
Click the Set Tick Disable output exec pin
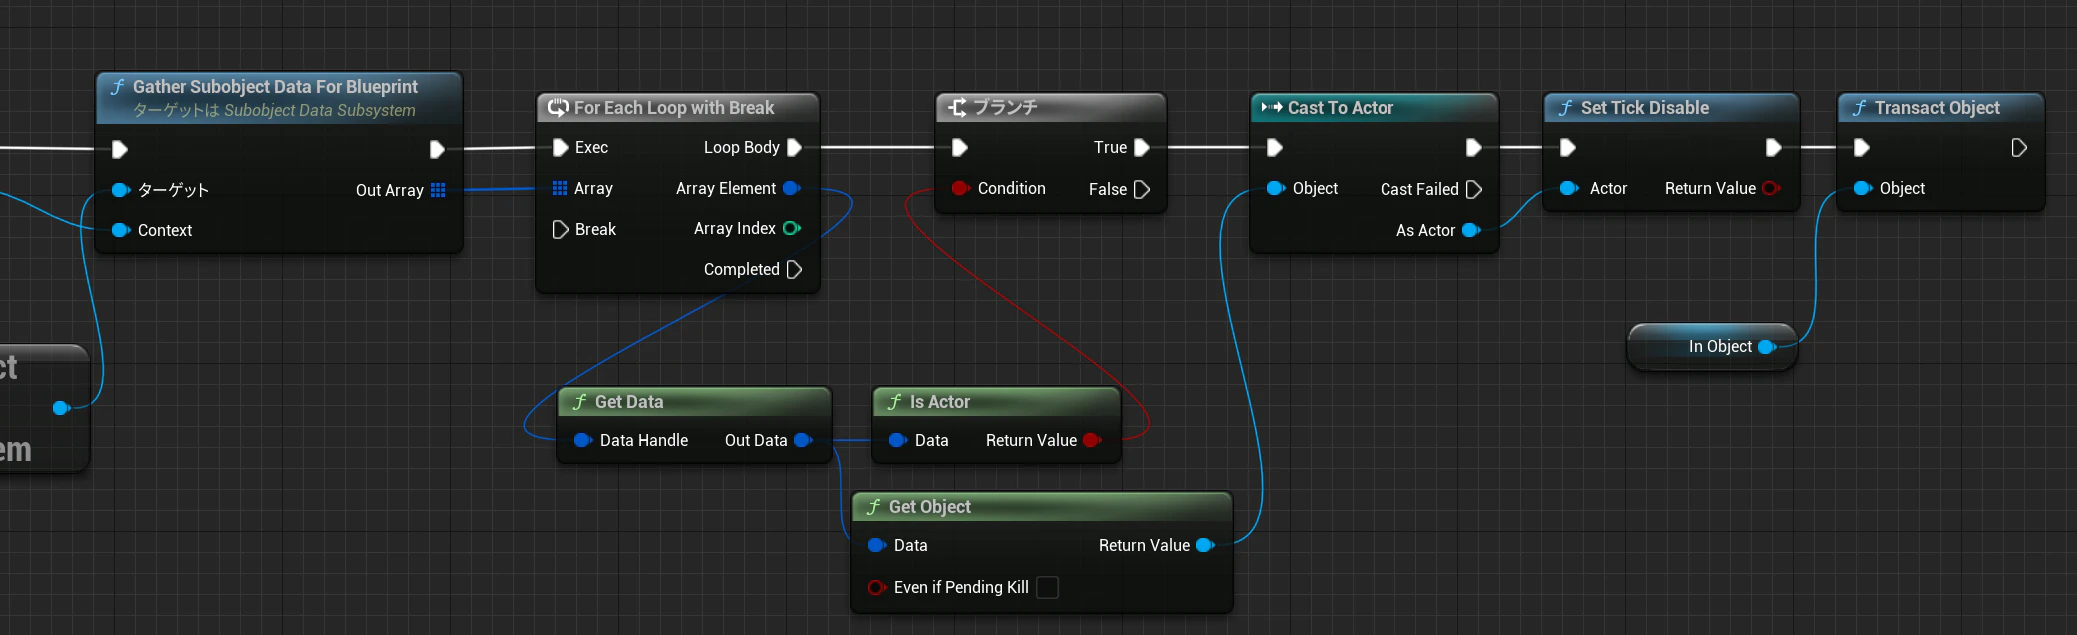(1773, 148)
